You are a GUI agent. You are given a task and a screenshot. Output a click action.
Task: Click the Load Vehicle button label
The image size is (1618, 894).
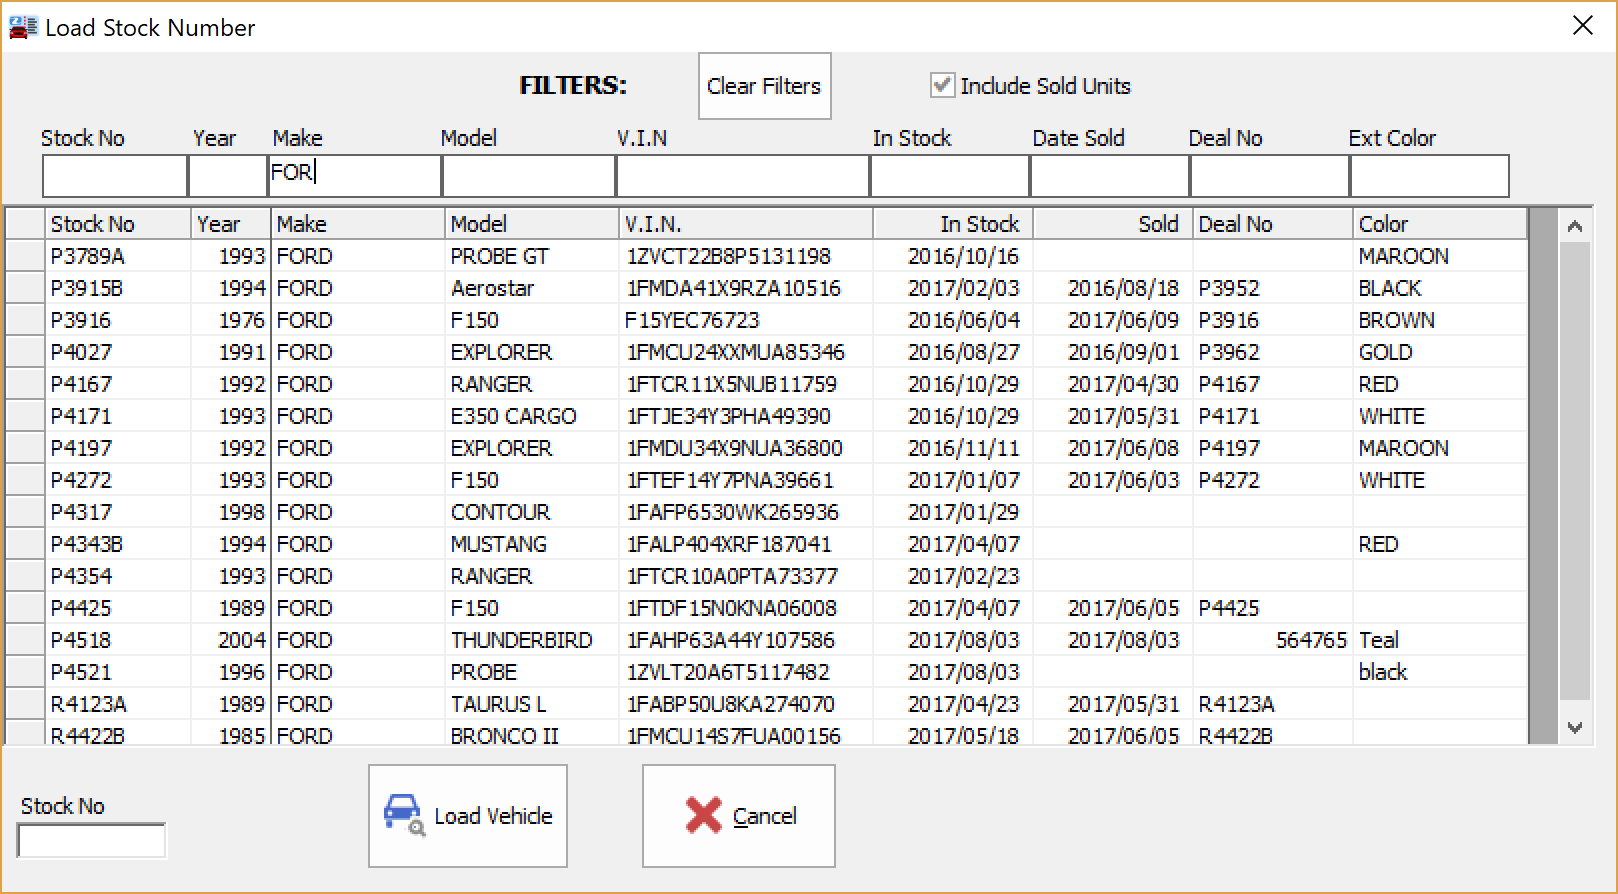(493, 816)
